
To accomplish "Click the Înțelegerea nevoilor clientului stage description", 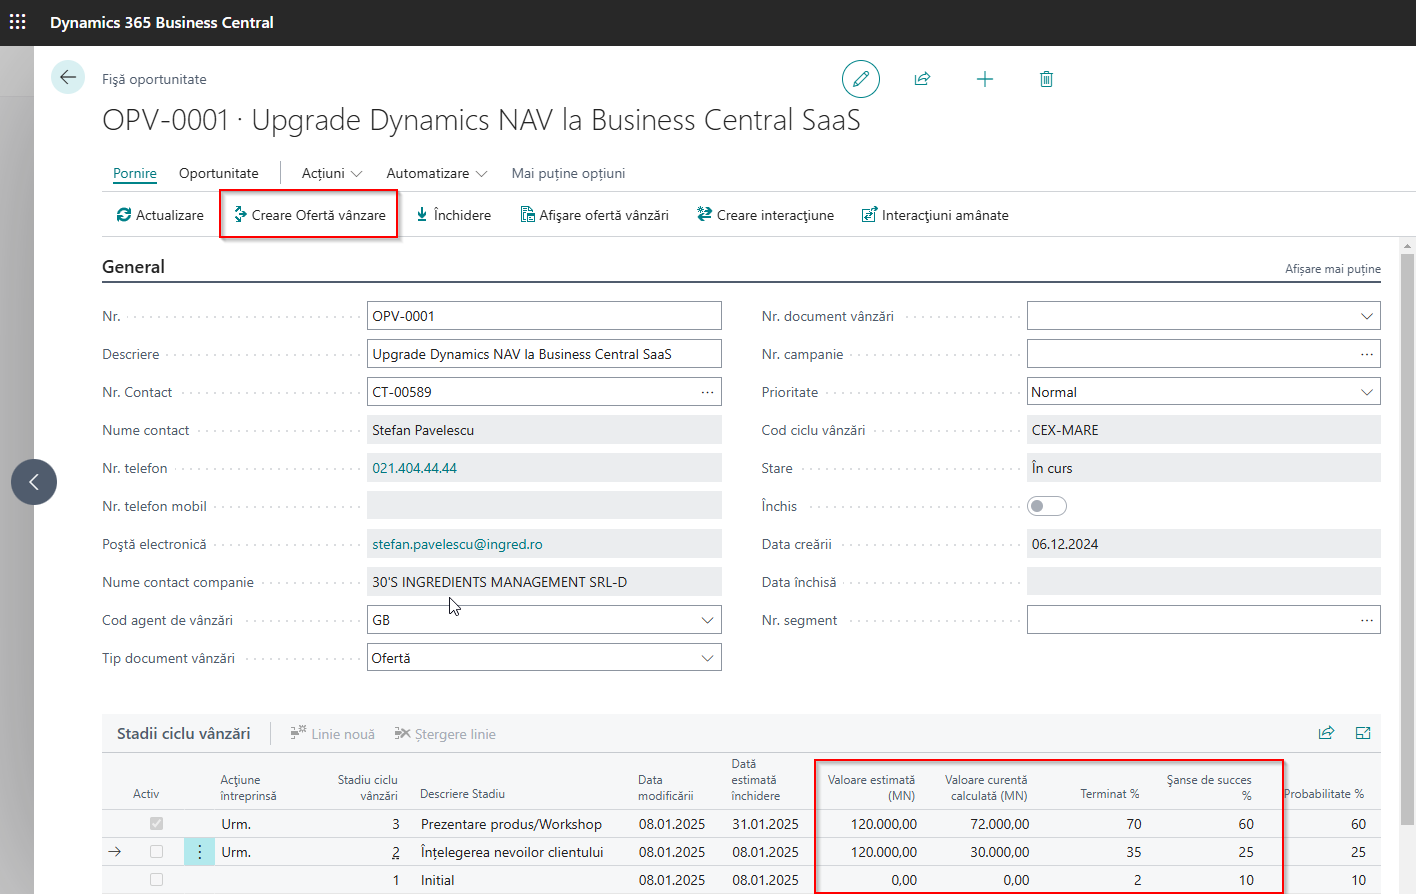I will (512, 852).
